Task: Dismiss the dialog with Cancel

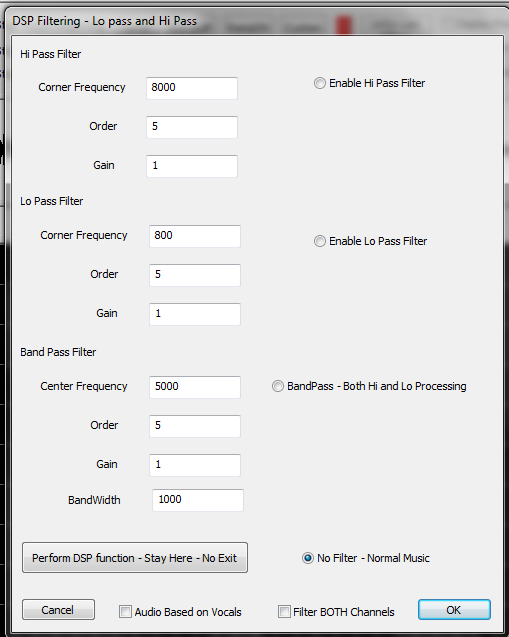Action: (58, 610)
